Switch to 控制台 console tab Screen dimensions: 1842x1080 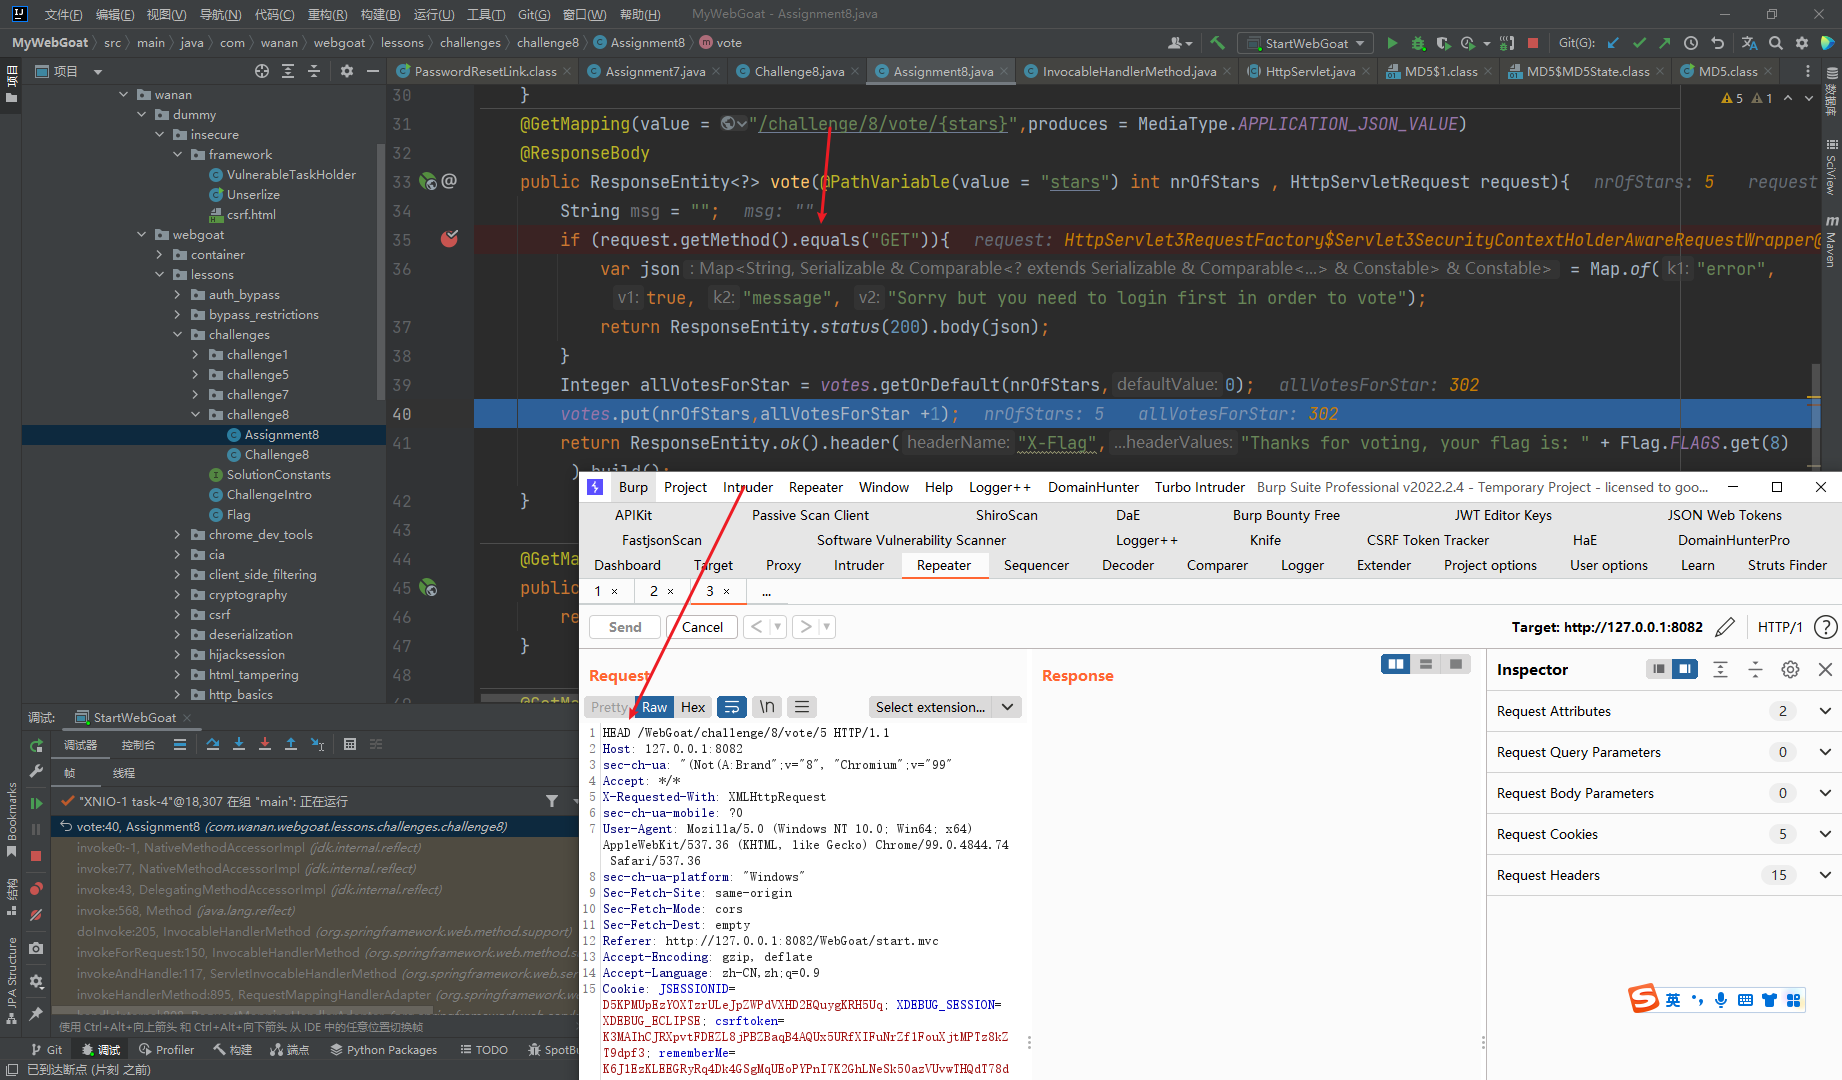pos(138,744)
